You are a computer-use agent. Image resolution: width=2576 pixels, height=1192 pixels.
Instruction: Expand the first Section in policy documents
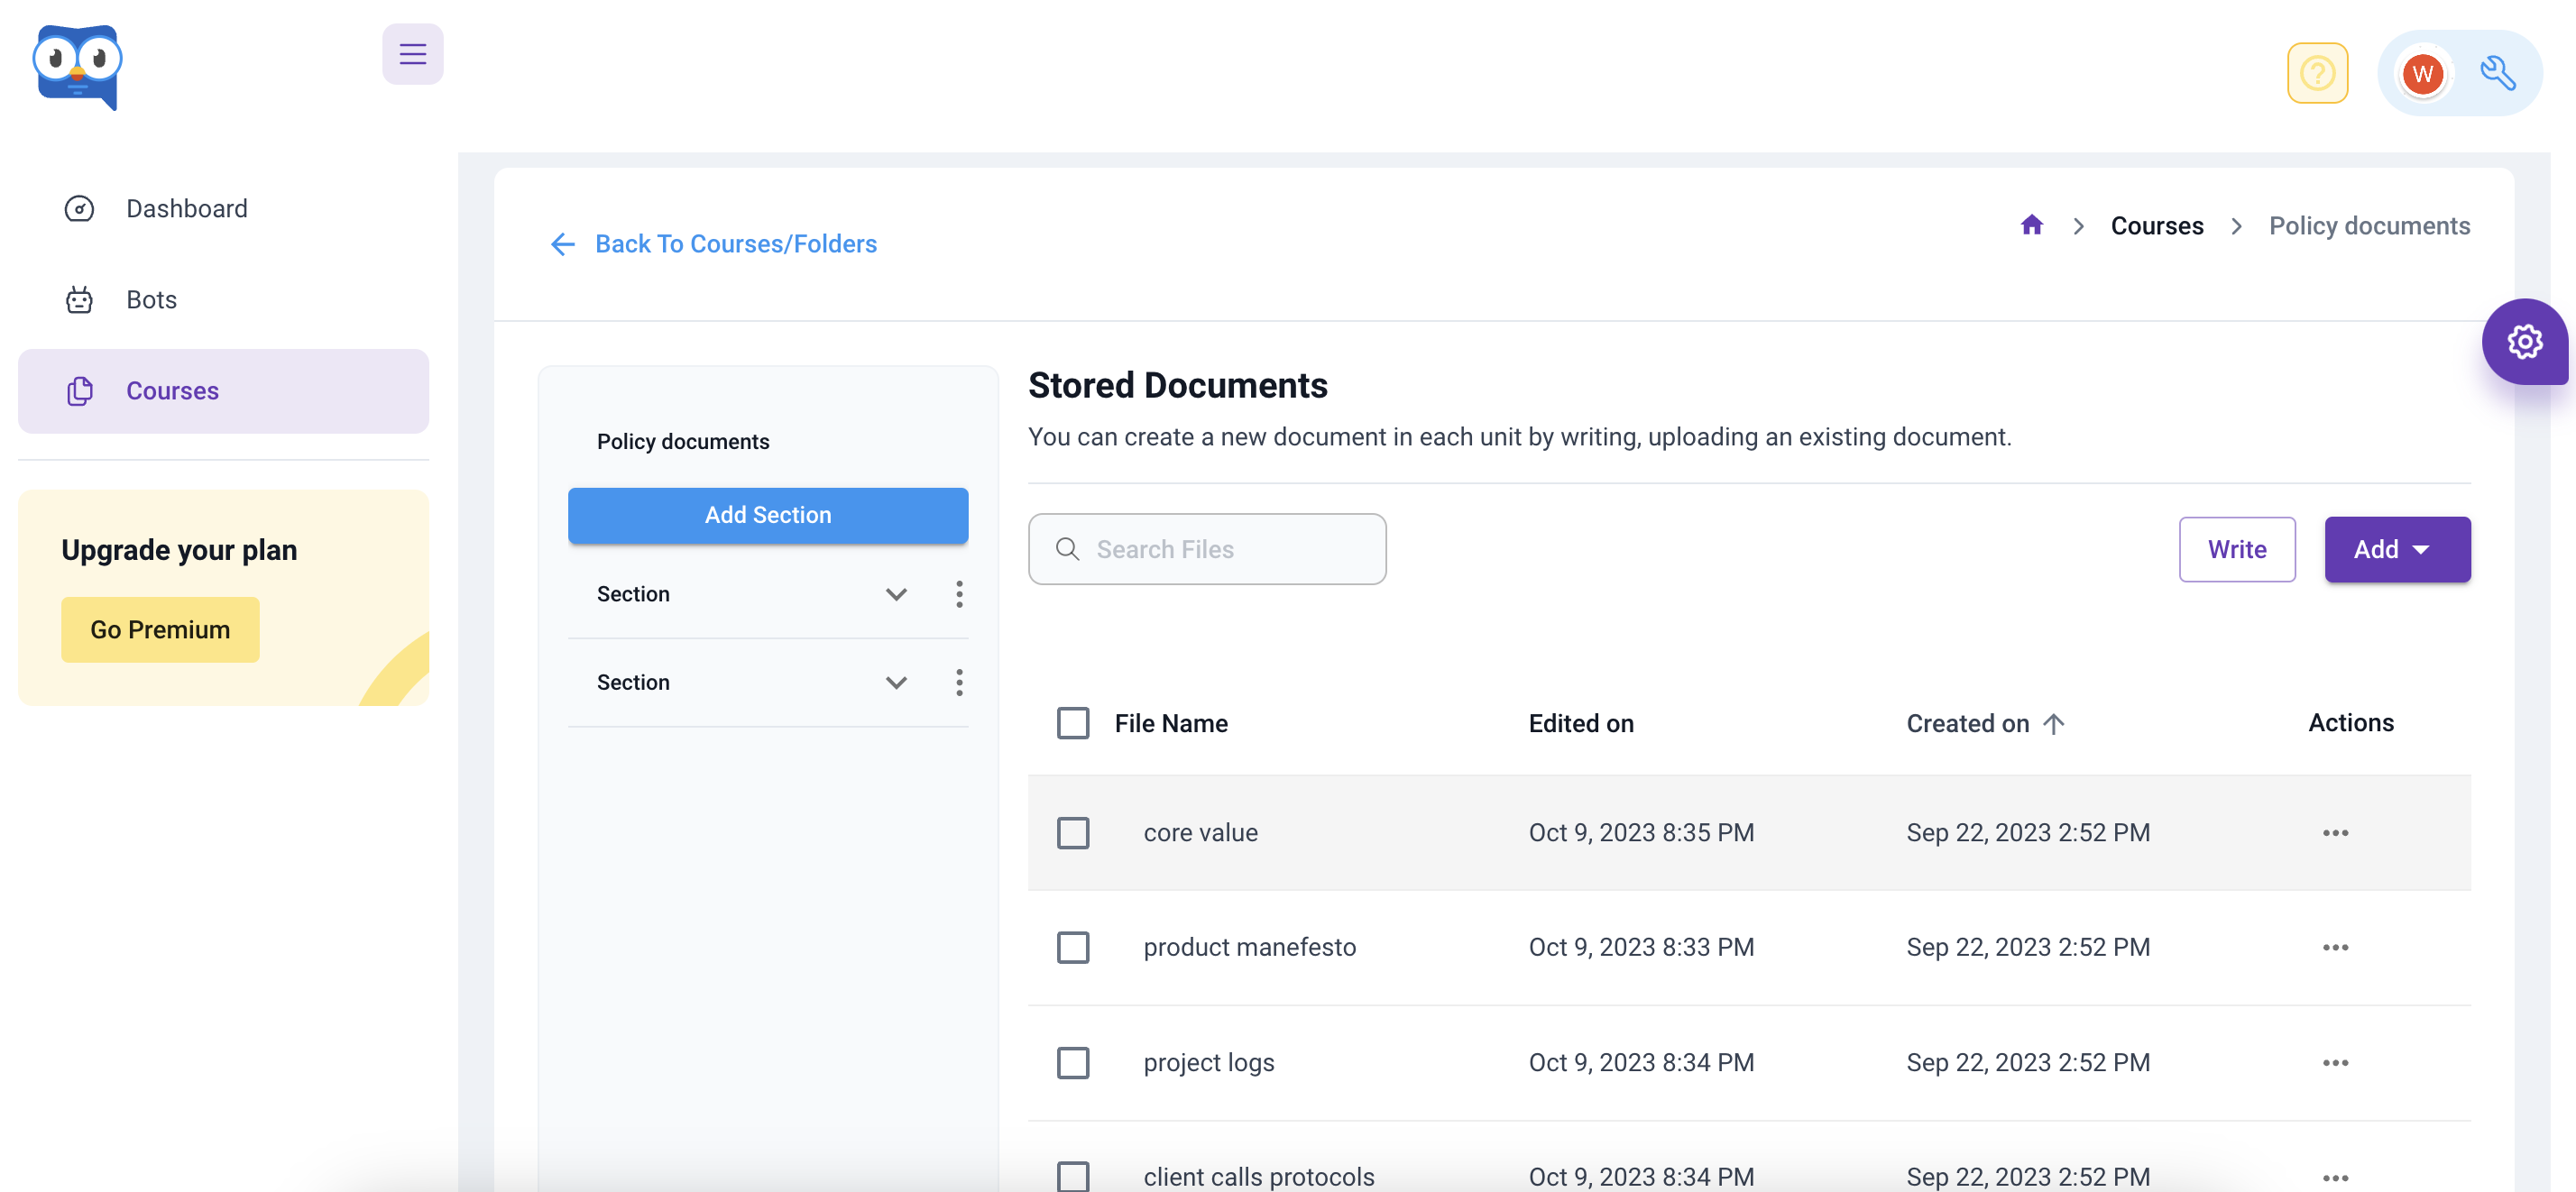(897, 591)
